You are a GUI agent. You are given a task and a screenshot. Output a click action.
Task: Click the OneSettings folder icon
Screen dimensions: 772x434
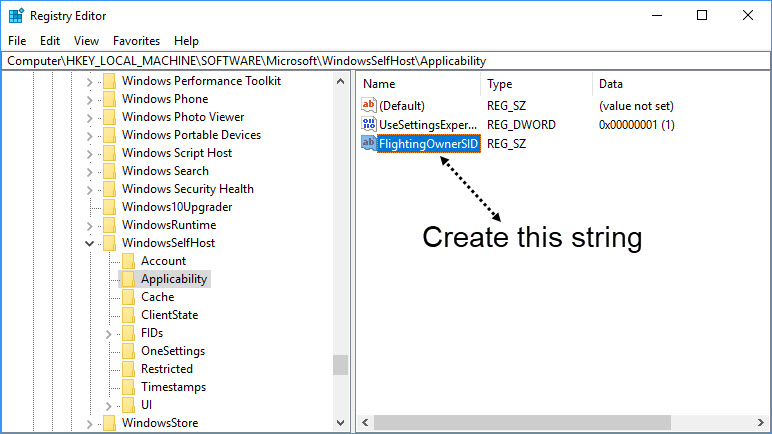click(129, 351)
